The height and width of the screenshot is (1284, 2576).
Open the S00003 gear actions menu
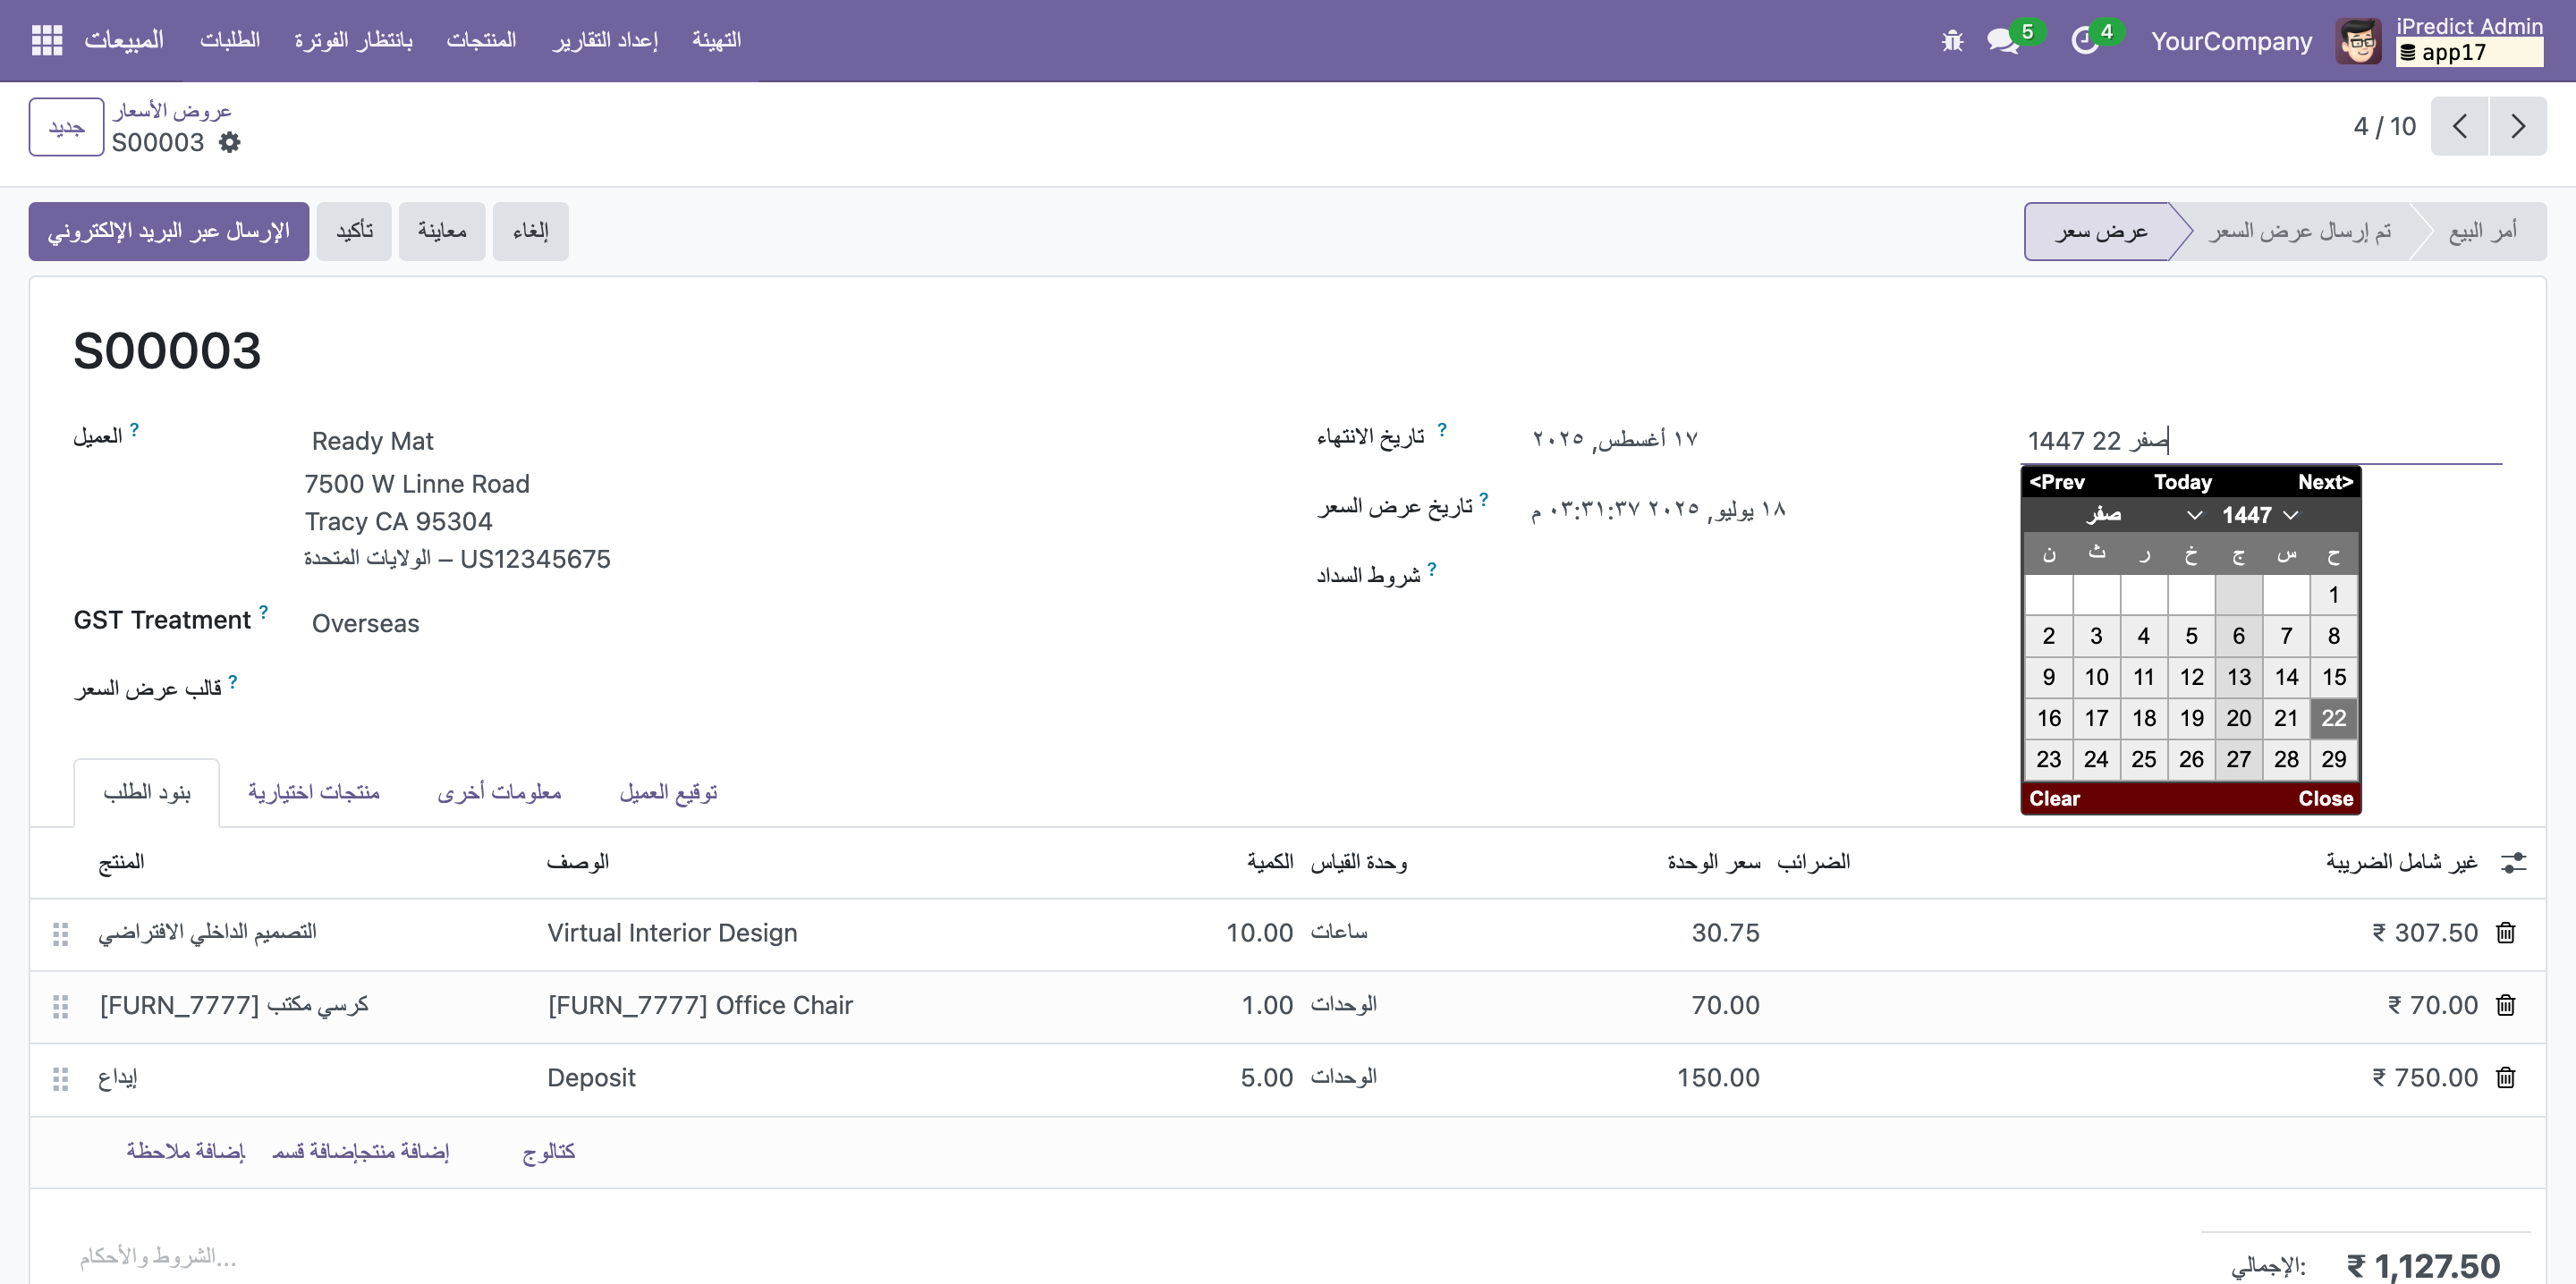click(x=230, y=142)
